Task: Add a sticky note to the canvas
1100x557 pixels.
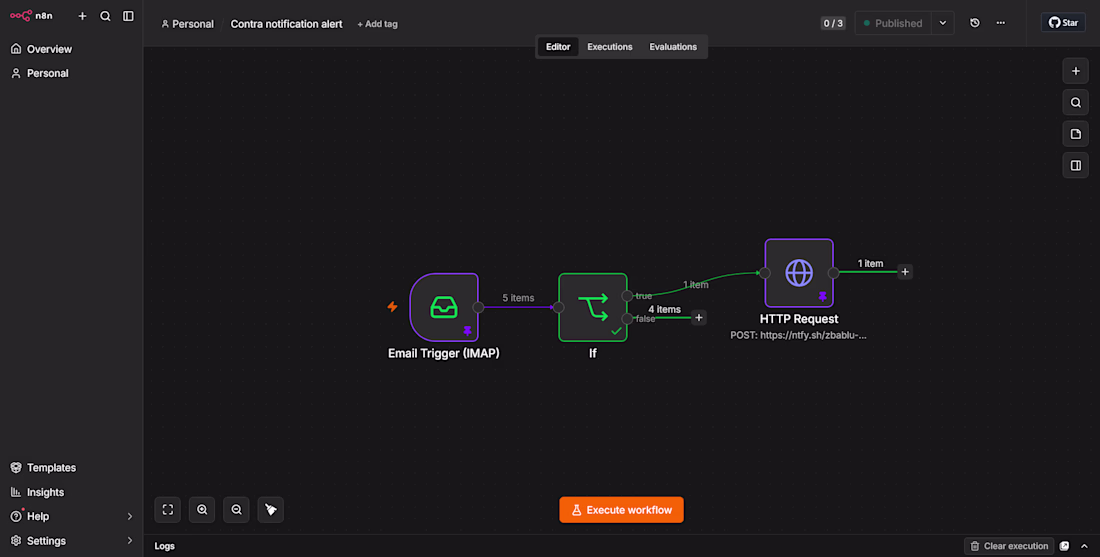Action: 1075,134
